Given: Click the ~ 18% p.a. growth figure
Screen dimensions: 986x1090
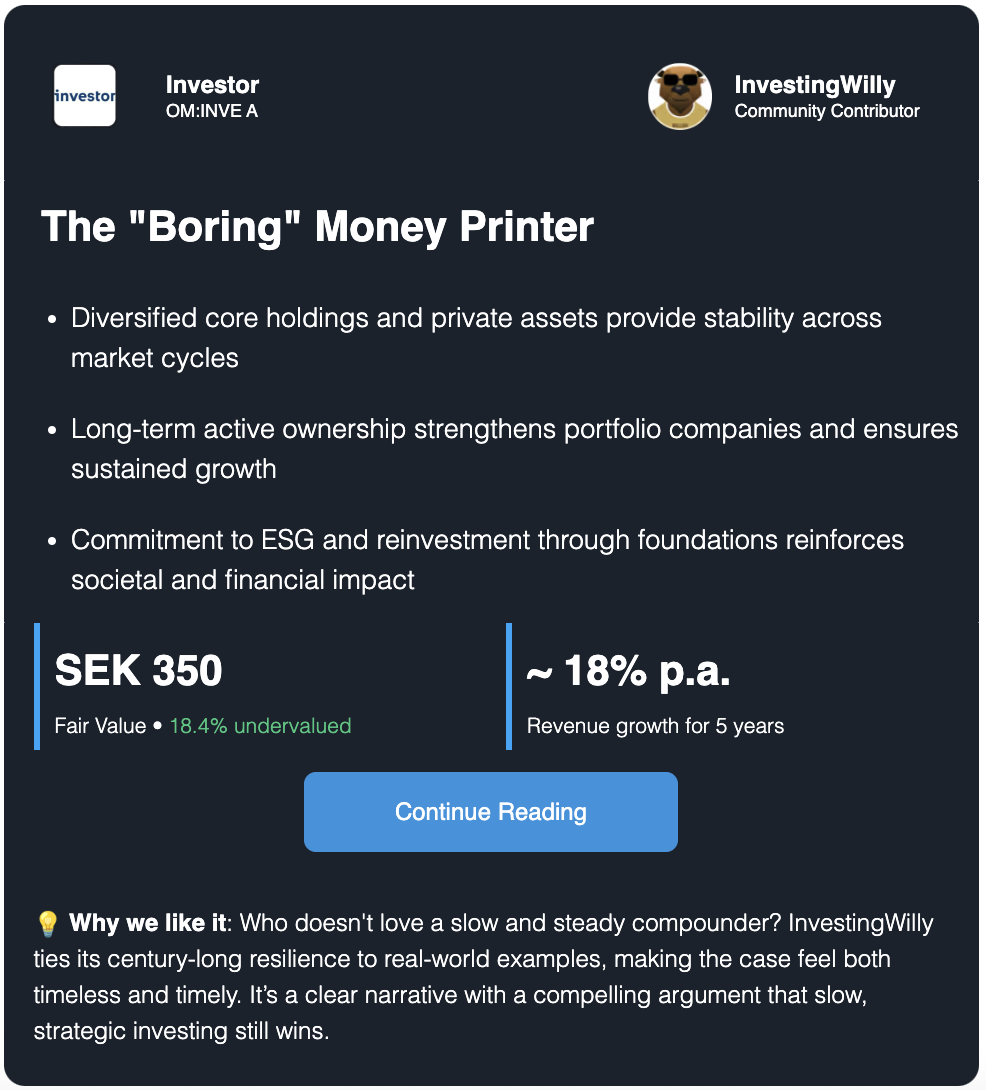Looking at the screenshot, I should coord(629,671).
